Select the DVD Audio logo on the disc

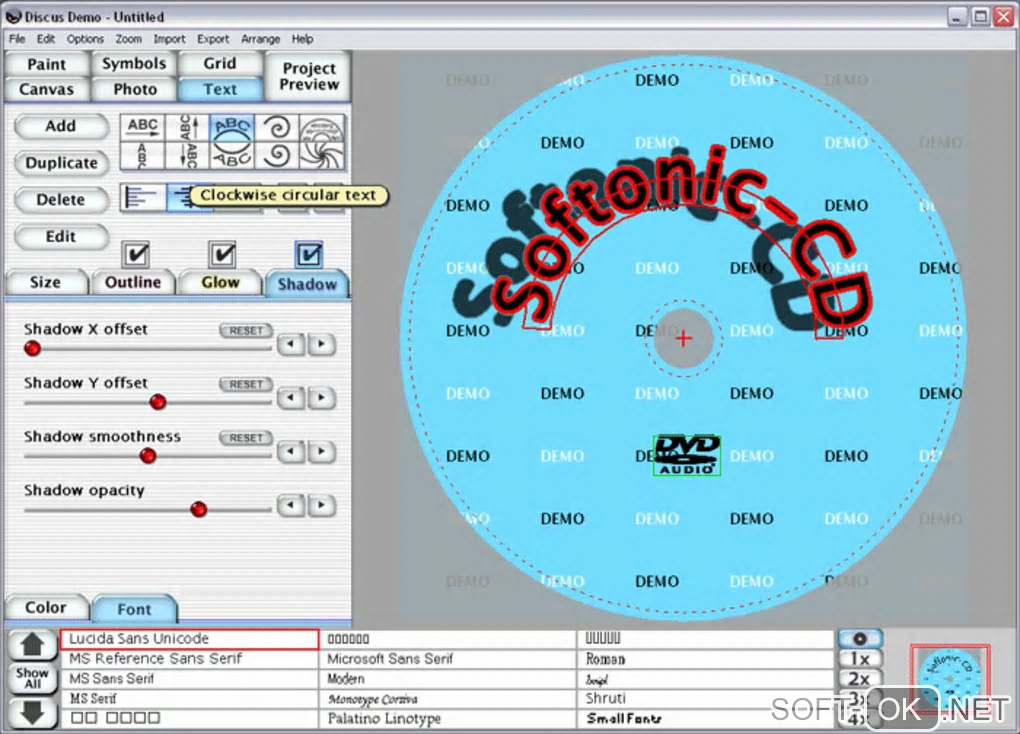pos(687,455)
